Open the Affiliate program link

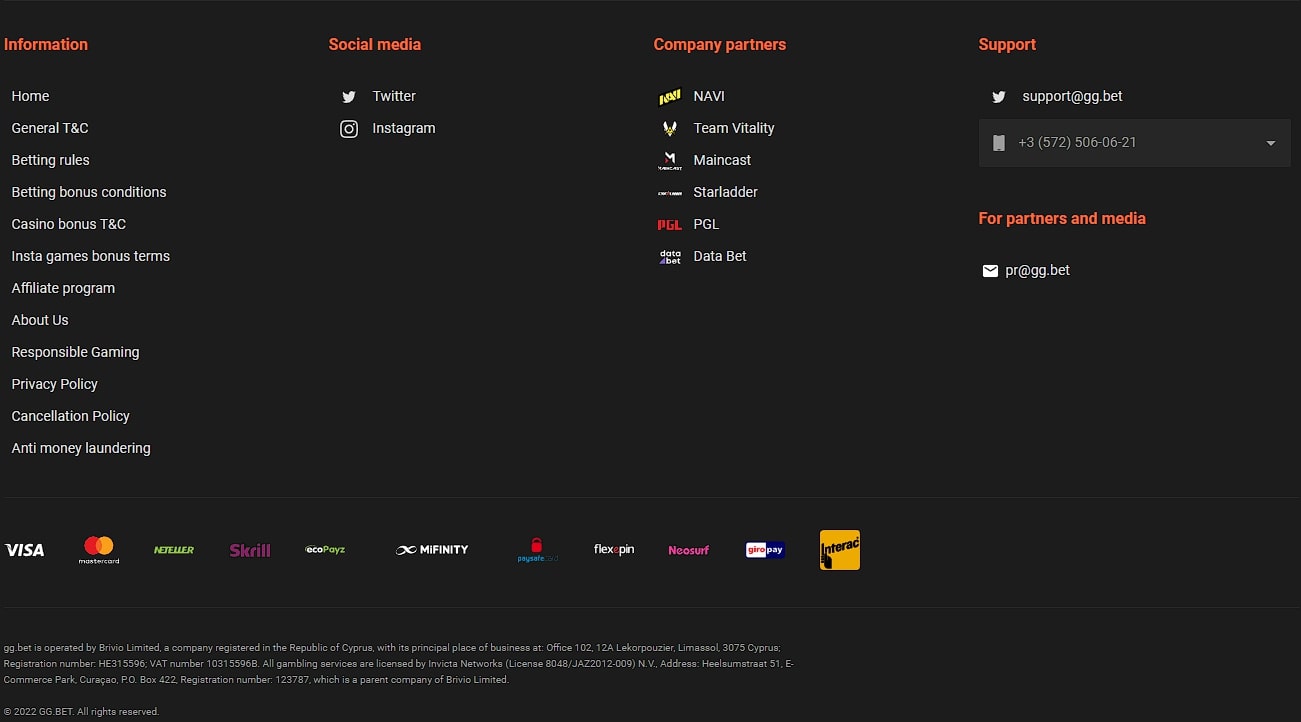(x=63, y=289)
